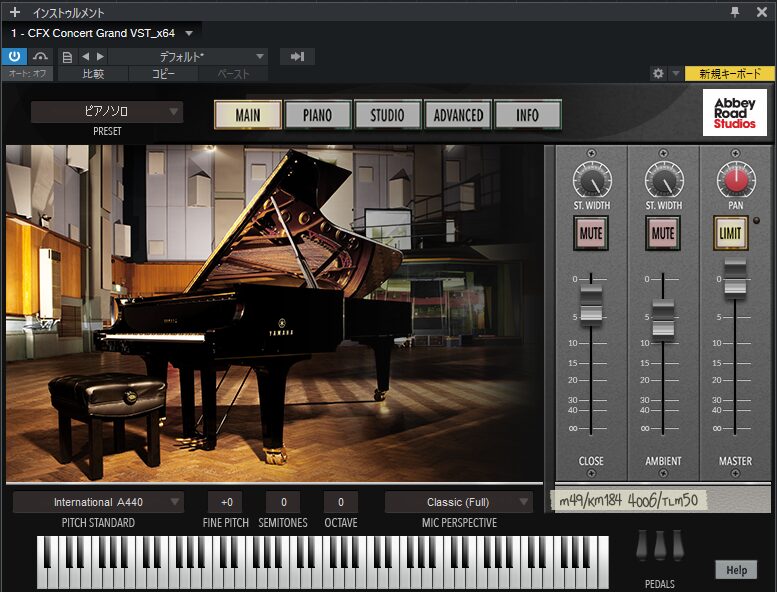Click the AMBIENT channel volume fader
777x592 pixels.
click(x=663, y=320)
